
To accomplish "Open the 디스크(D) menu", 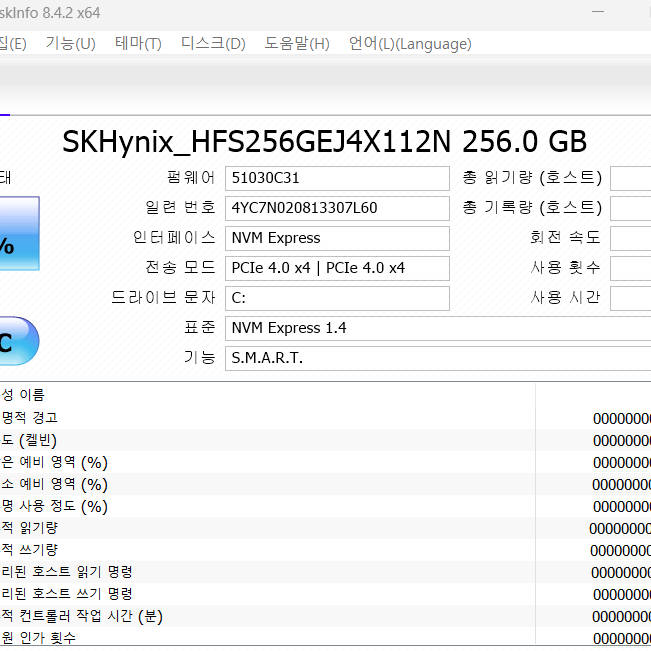I will pos(213,43).
